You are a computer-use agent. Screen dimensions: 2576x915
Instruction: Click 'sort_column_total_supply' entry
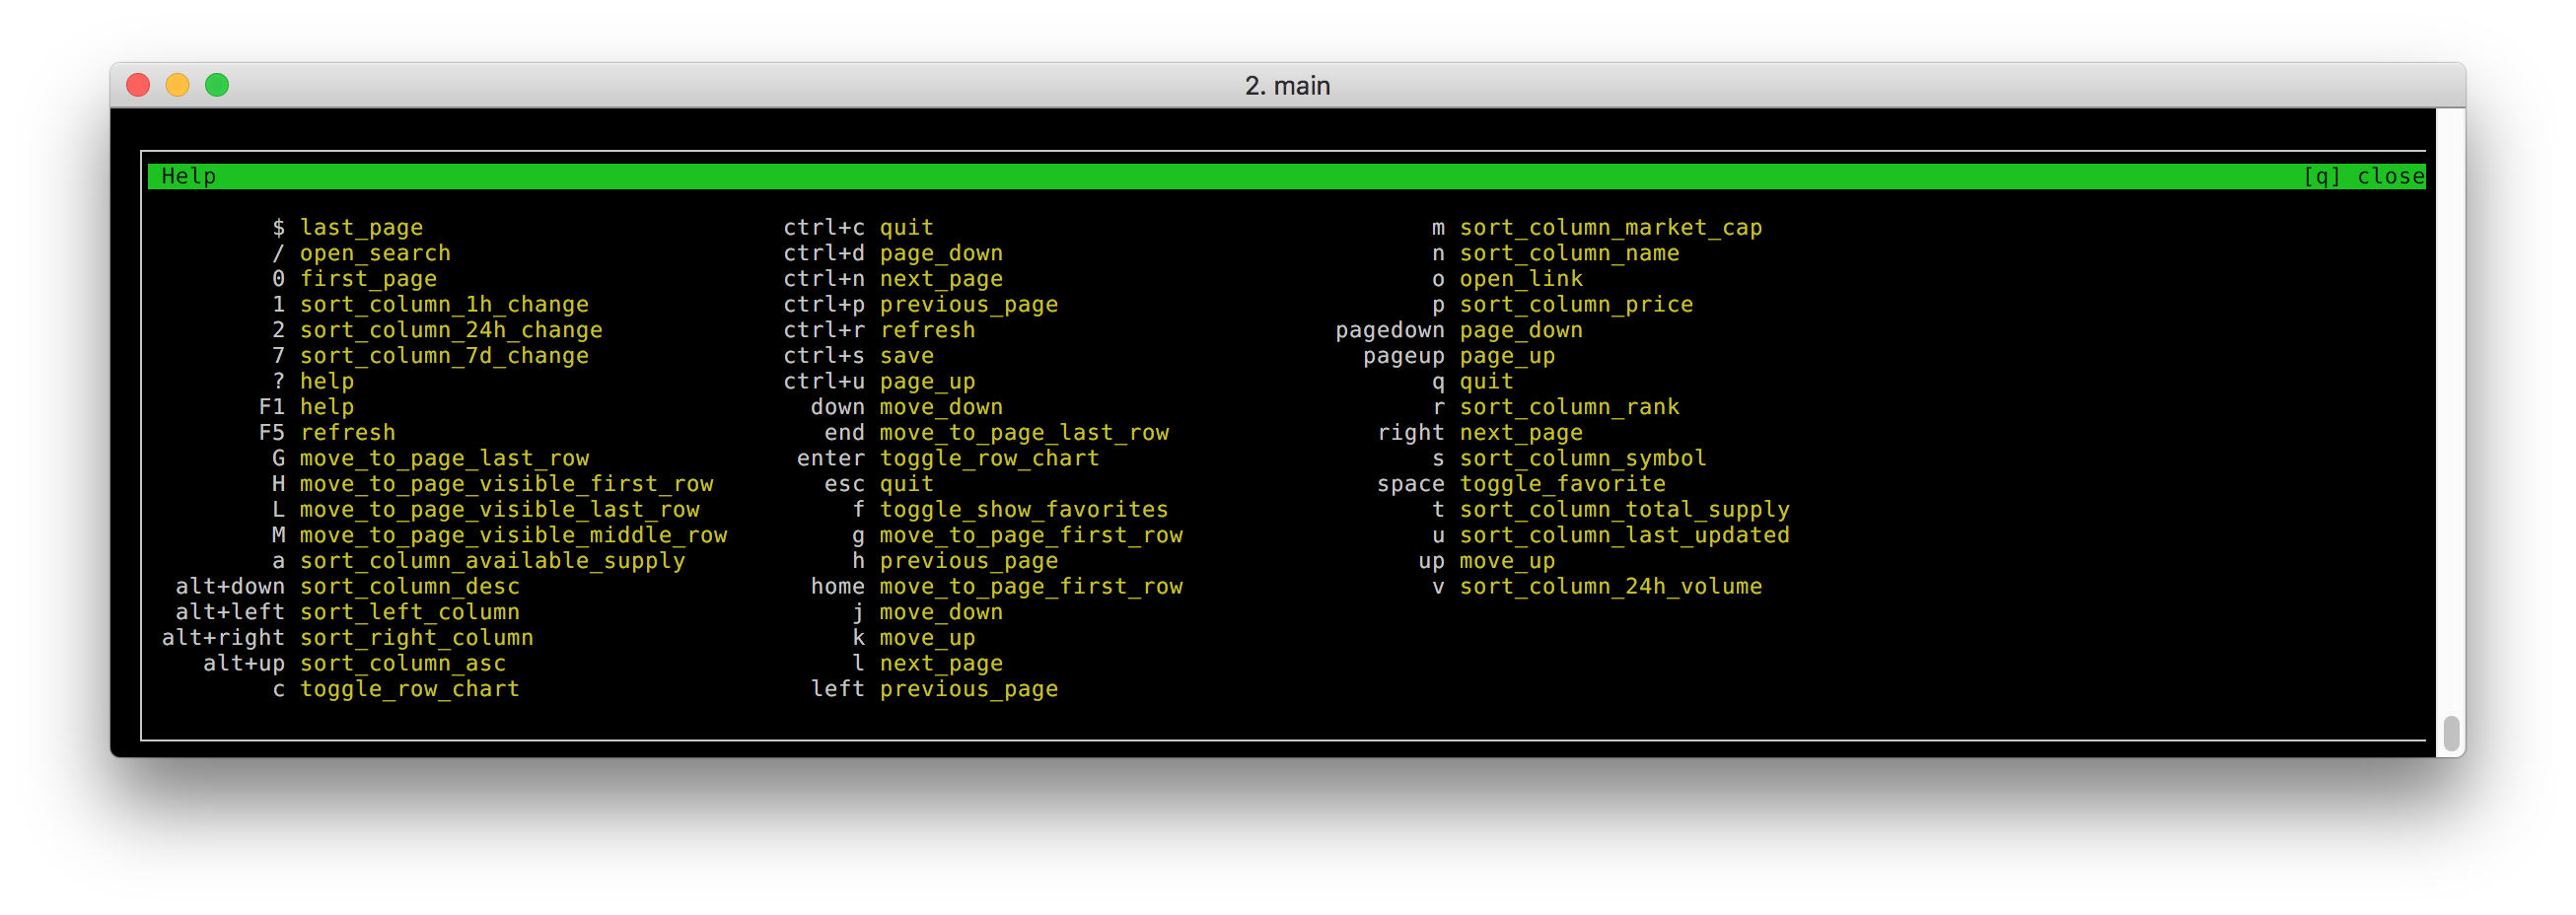coord(1625,510)
